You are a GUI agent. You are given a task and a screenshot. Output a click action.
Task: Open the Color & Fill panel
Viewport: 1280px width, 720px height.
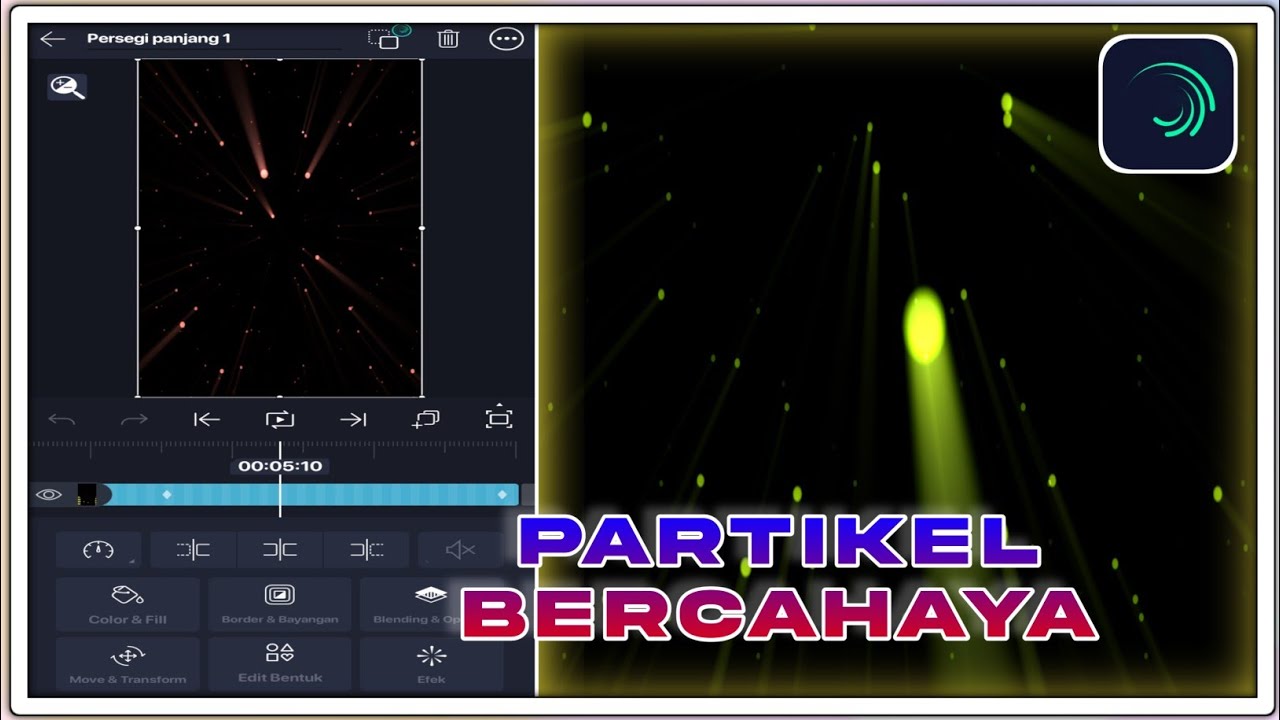click(x=128, y=605)
